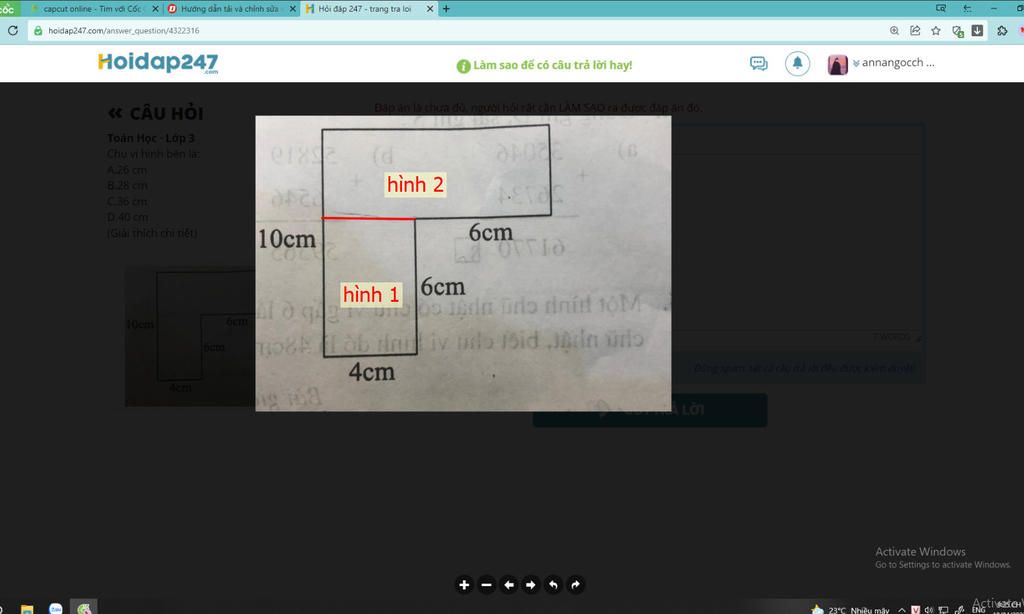This screenshot has width=1024, height=614.
Task: Open the downloads arrow icon
Action: pos(977,30)
